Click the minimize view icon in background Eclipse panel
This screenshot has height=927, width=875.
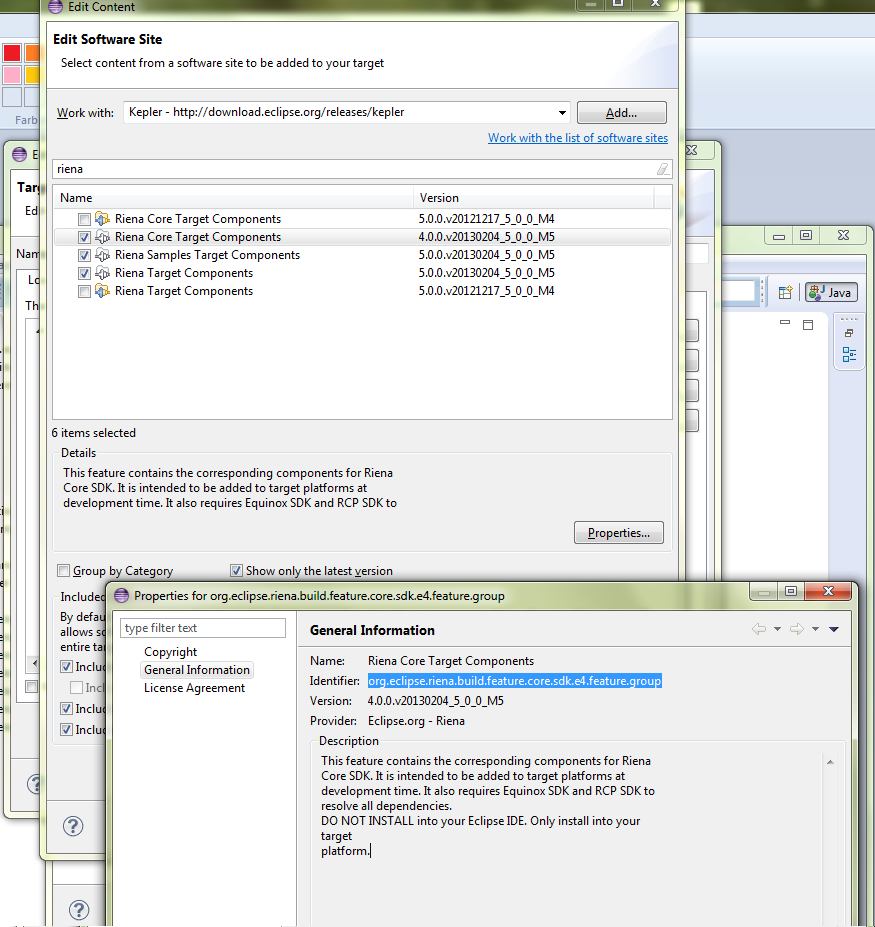(x=785, y=323)
